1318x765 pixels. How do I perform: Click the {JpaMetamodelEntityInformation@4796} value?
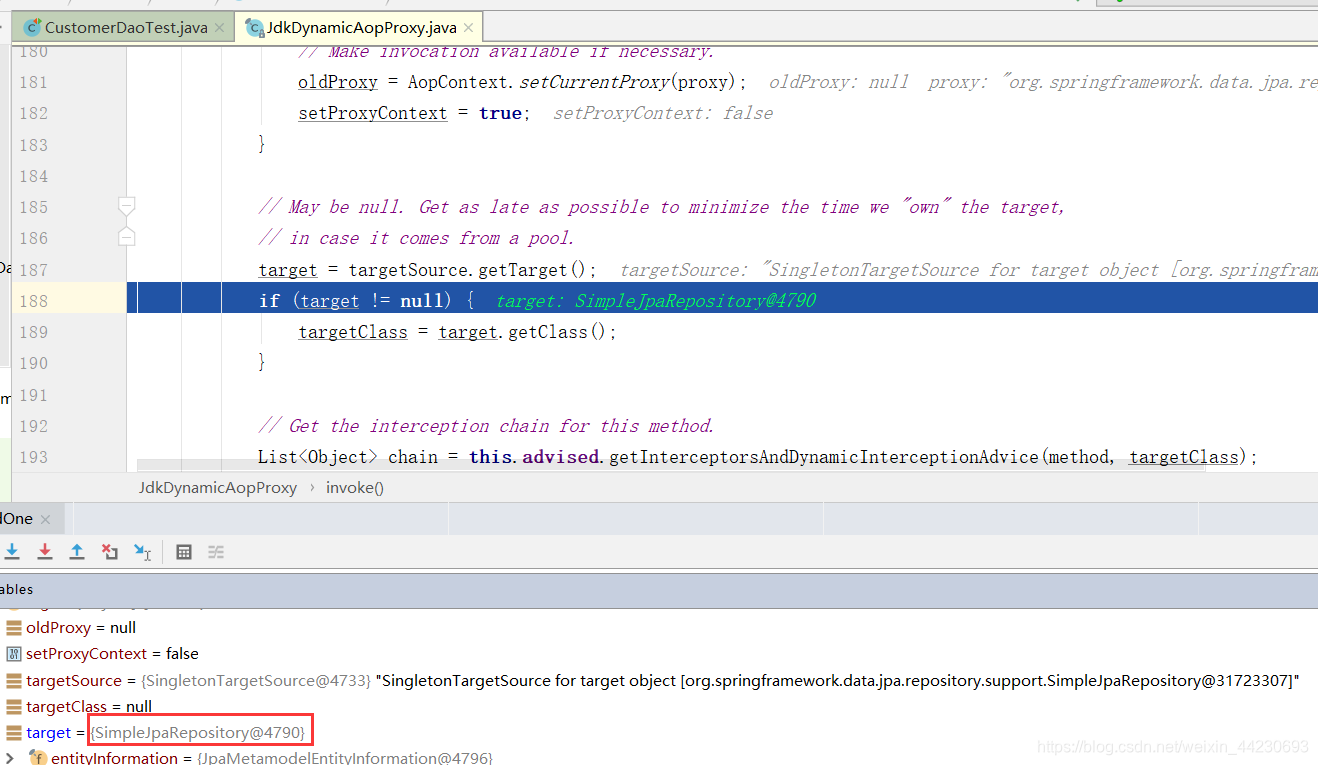[345, 758]
